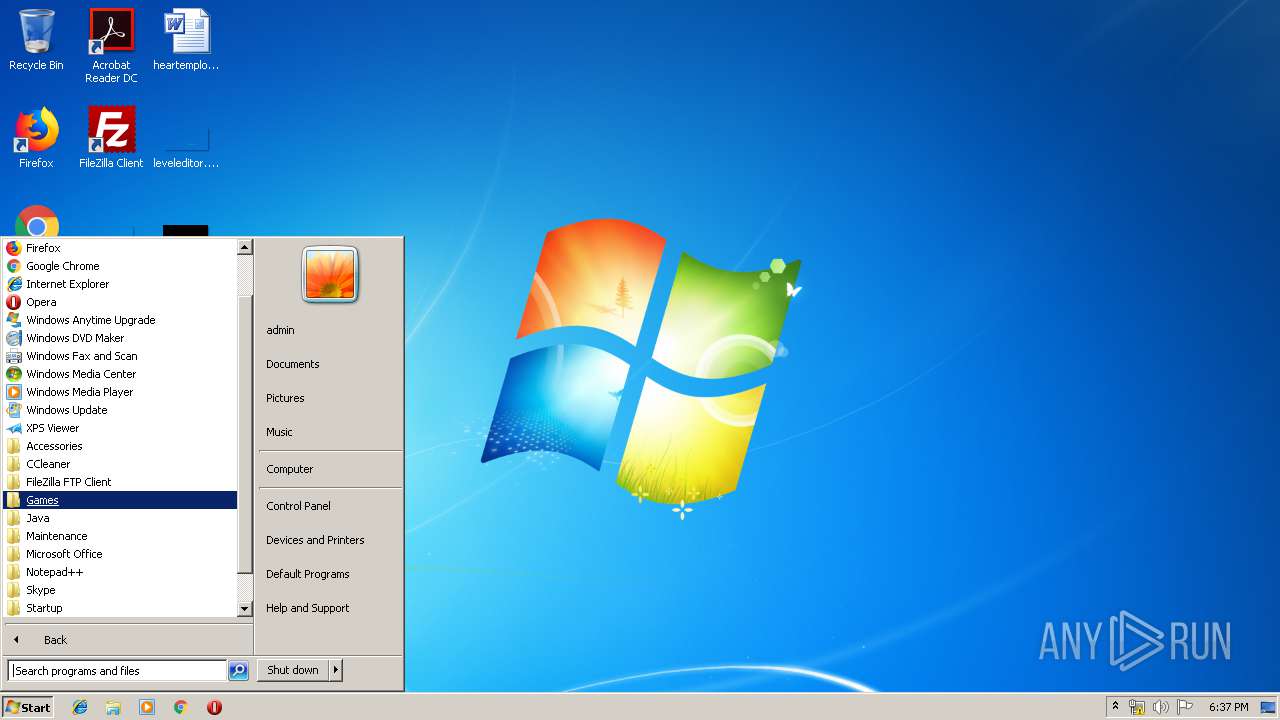Launch Opera from the taskbar
The width and height of the screenshot is (1280, 720).
[x=214, y=707]
